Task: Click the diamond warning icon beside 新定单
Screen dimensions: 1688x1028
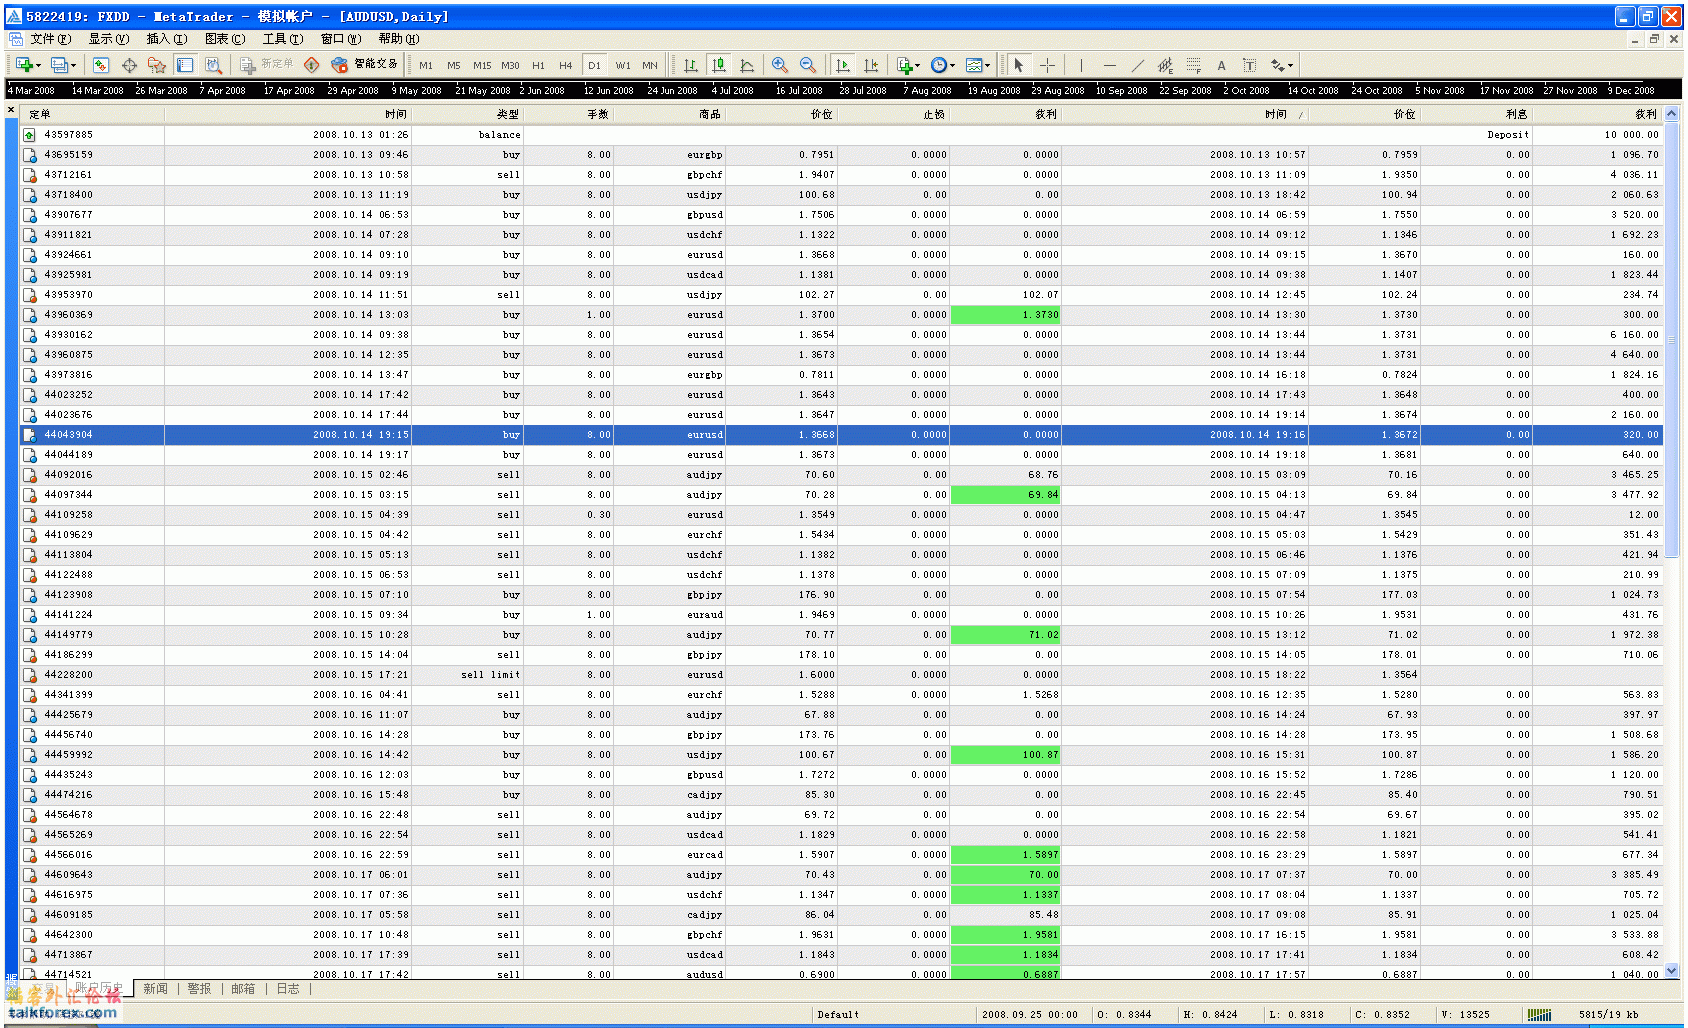Action: (x=312, y=65)
